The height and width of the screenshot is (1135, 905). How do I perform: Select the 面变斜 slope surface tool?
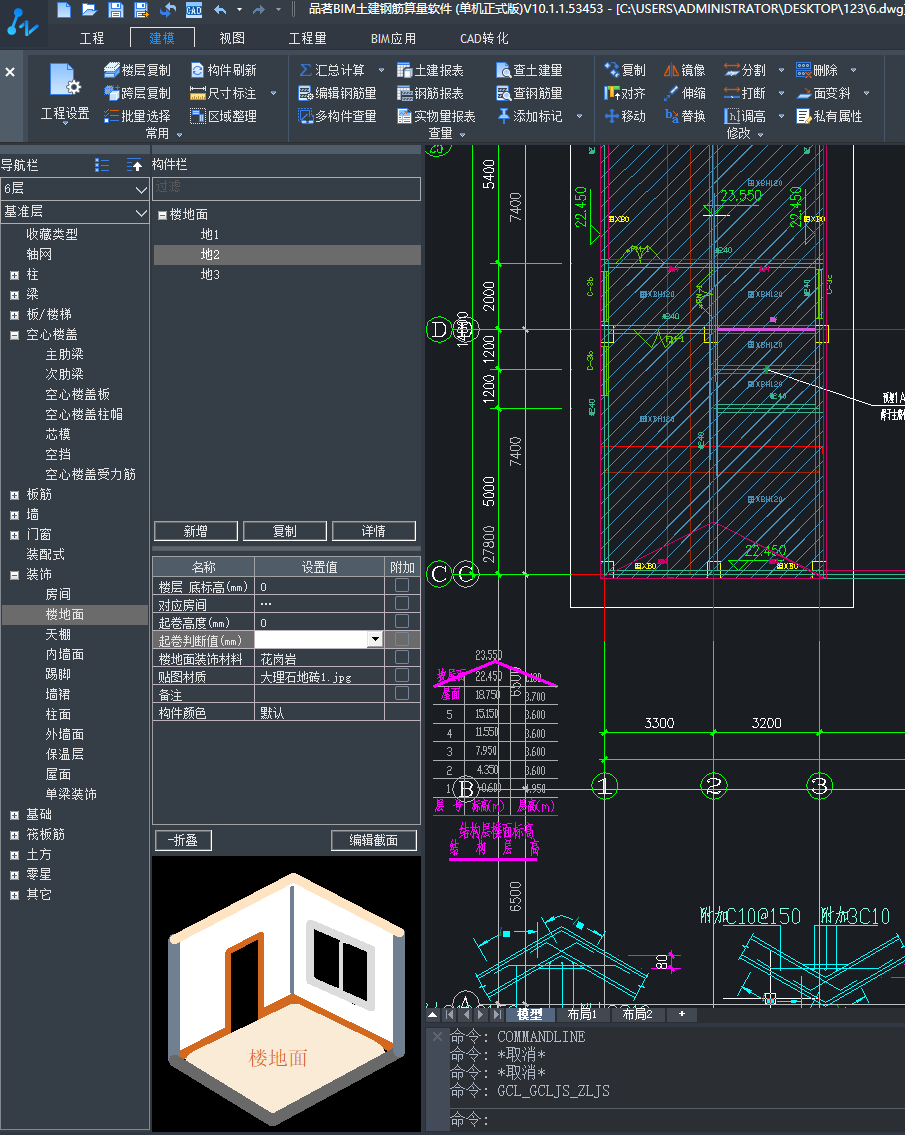pyautogui.click(x=824, y=93)
